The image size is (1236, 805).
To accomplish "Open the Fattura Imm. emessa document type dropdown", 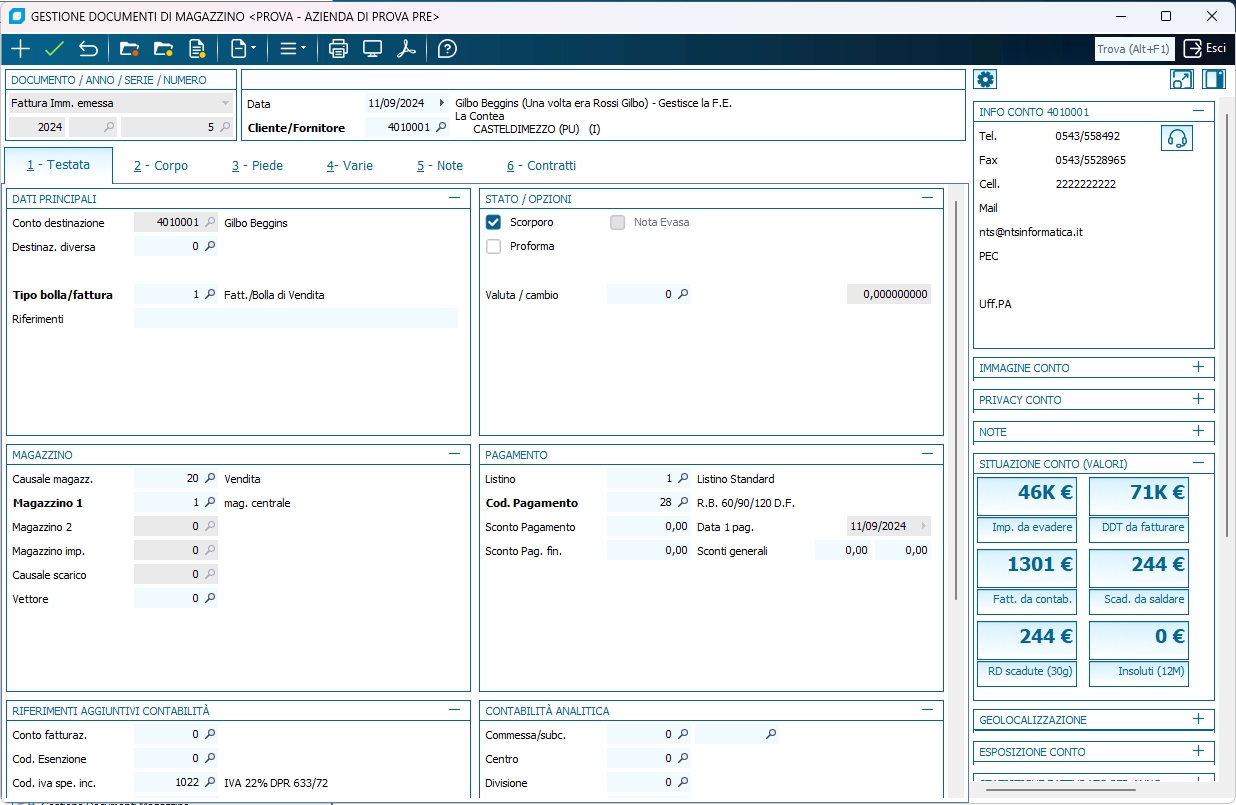I will [225, 103].
